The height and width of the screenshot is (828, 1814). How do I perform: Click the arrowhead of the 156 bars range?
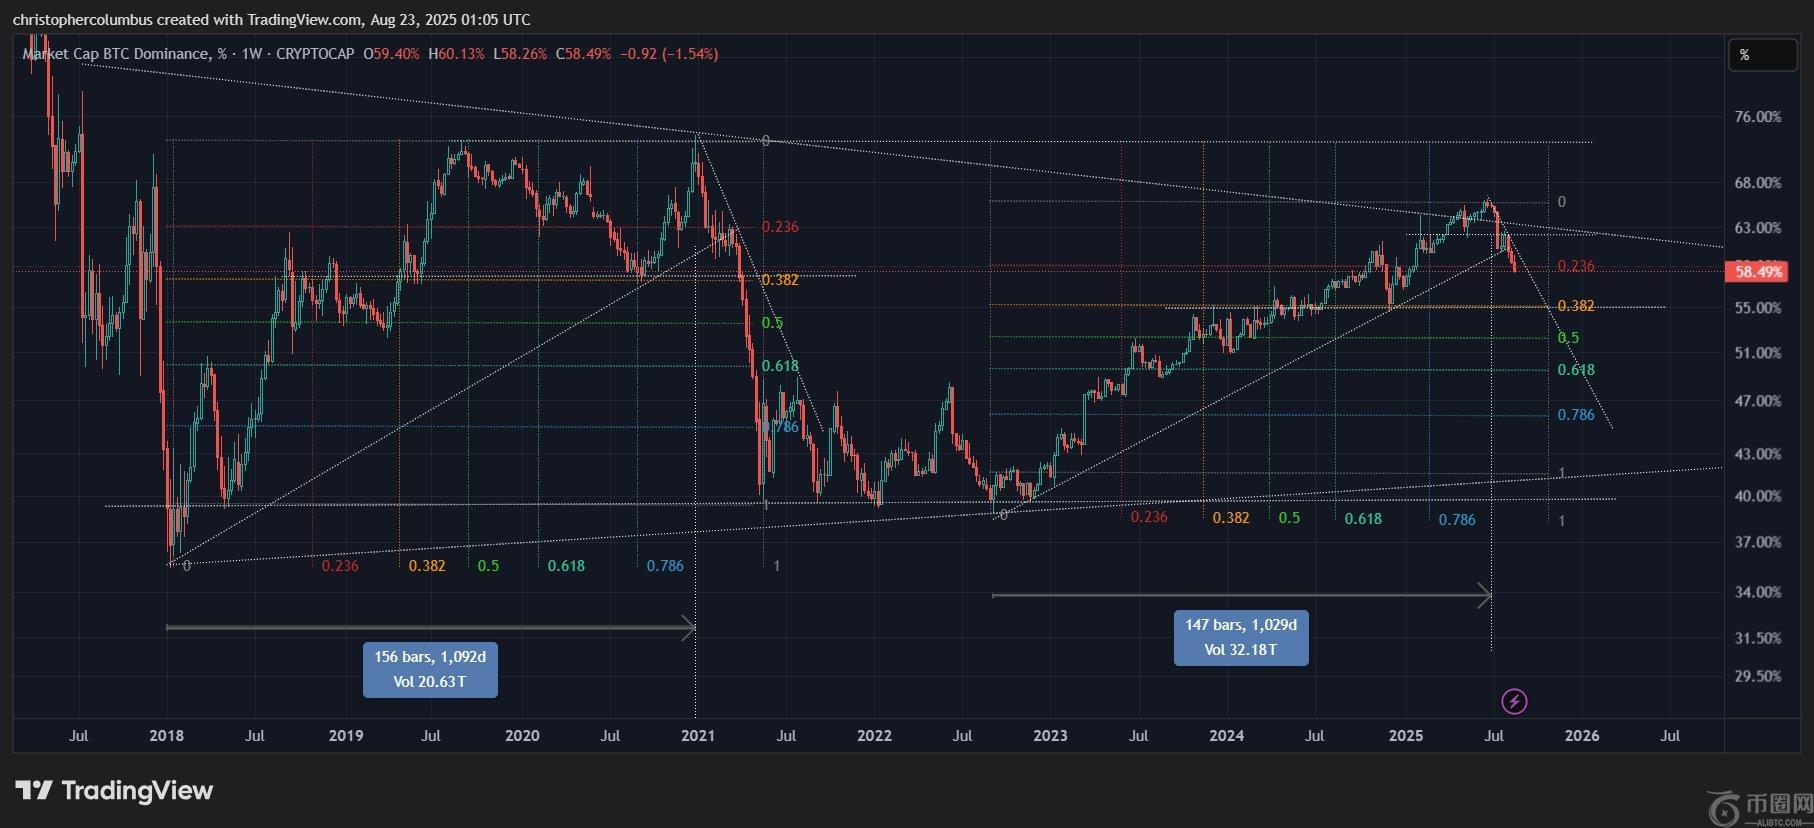(x=688, y=628)
